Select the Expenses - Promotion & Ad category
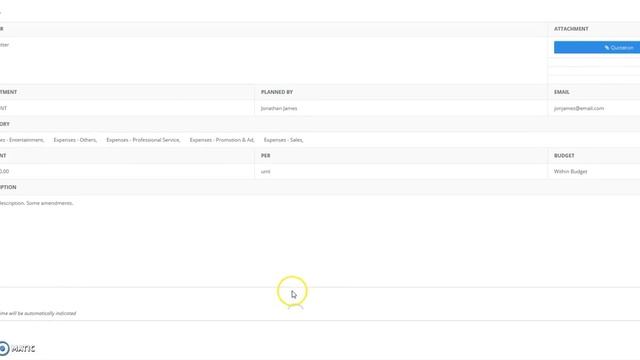The width and height of the screenshot is (640, 360). pos(222,140)
